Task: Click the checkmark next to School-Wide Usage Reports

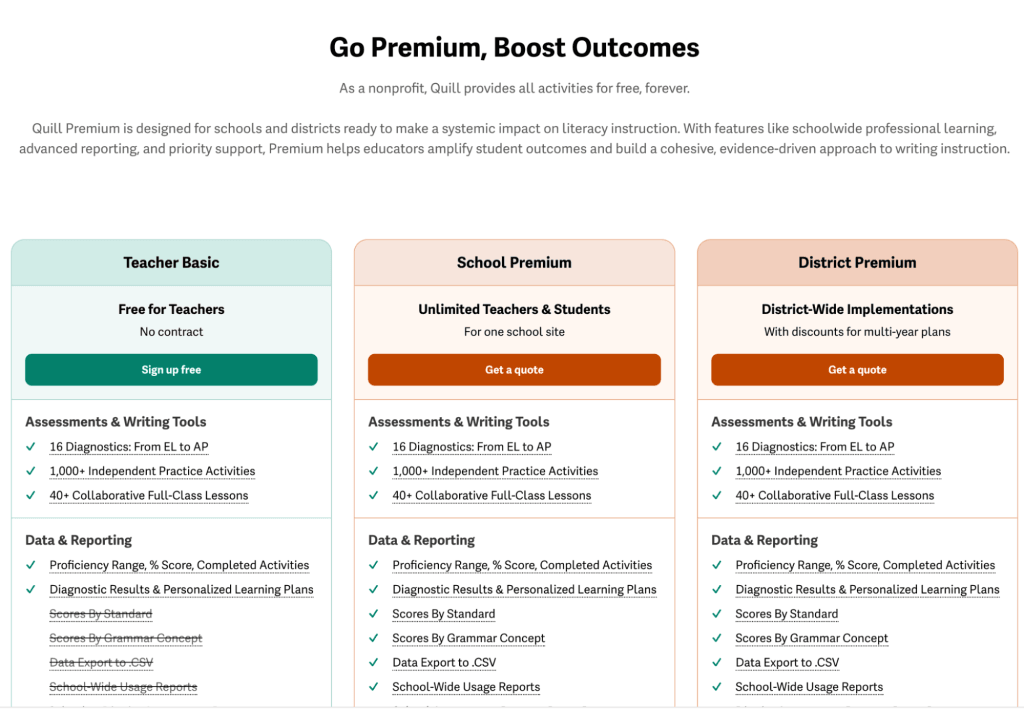Action: pos(374,687)
